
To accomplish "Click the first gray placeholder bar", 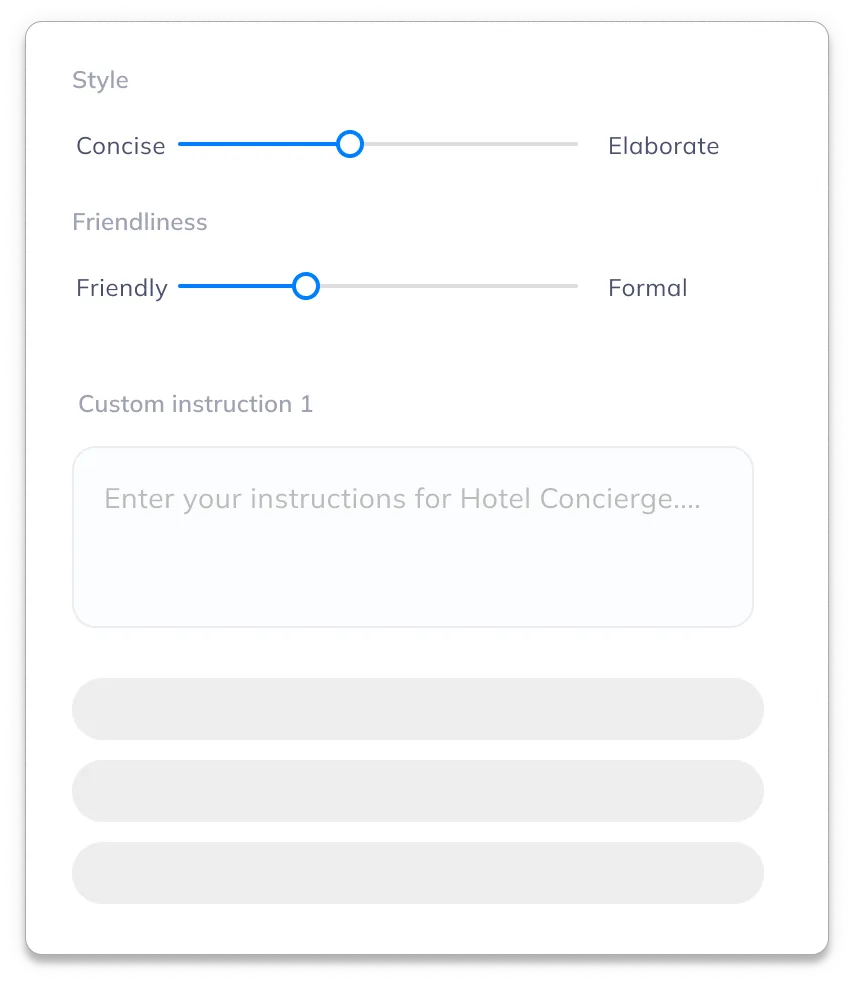I will [x=418, y=709].
